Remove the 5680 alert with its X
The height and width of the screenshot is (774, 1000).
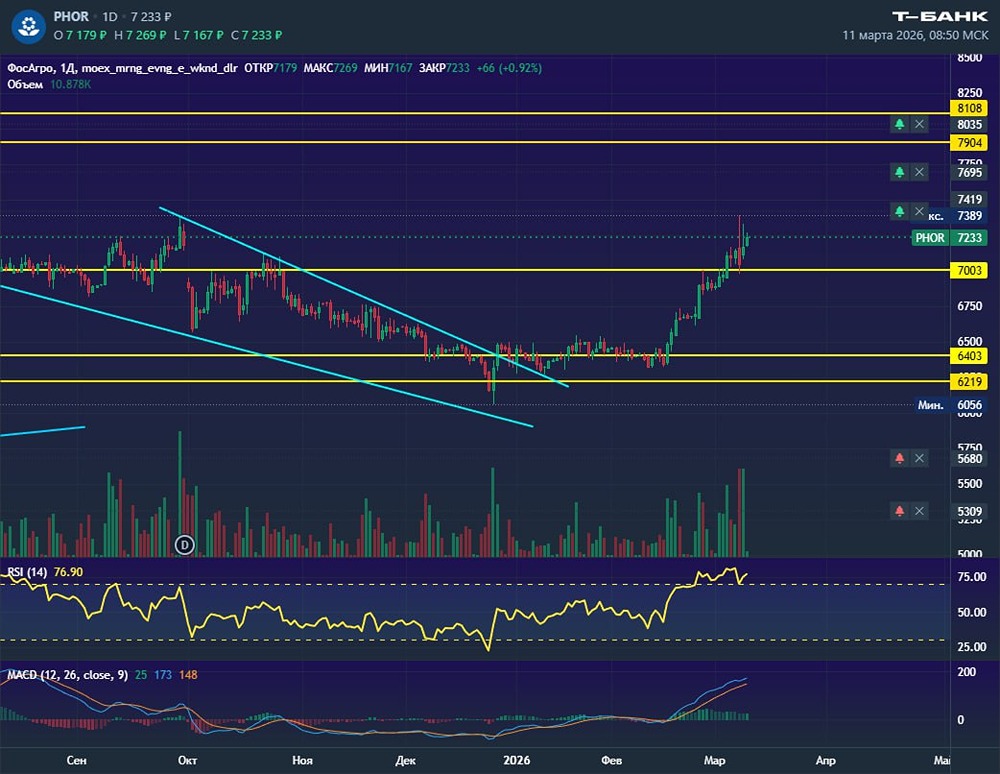click(x=919, y=458)
